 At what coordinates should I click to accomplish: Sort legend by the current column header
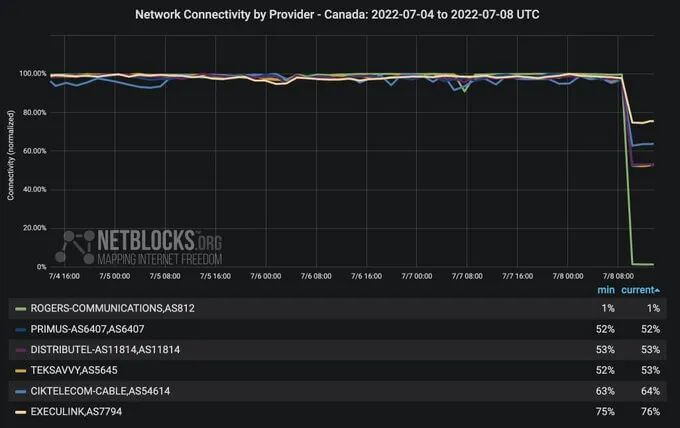point(638,290)
